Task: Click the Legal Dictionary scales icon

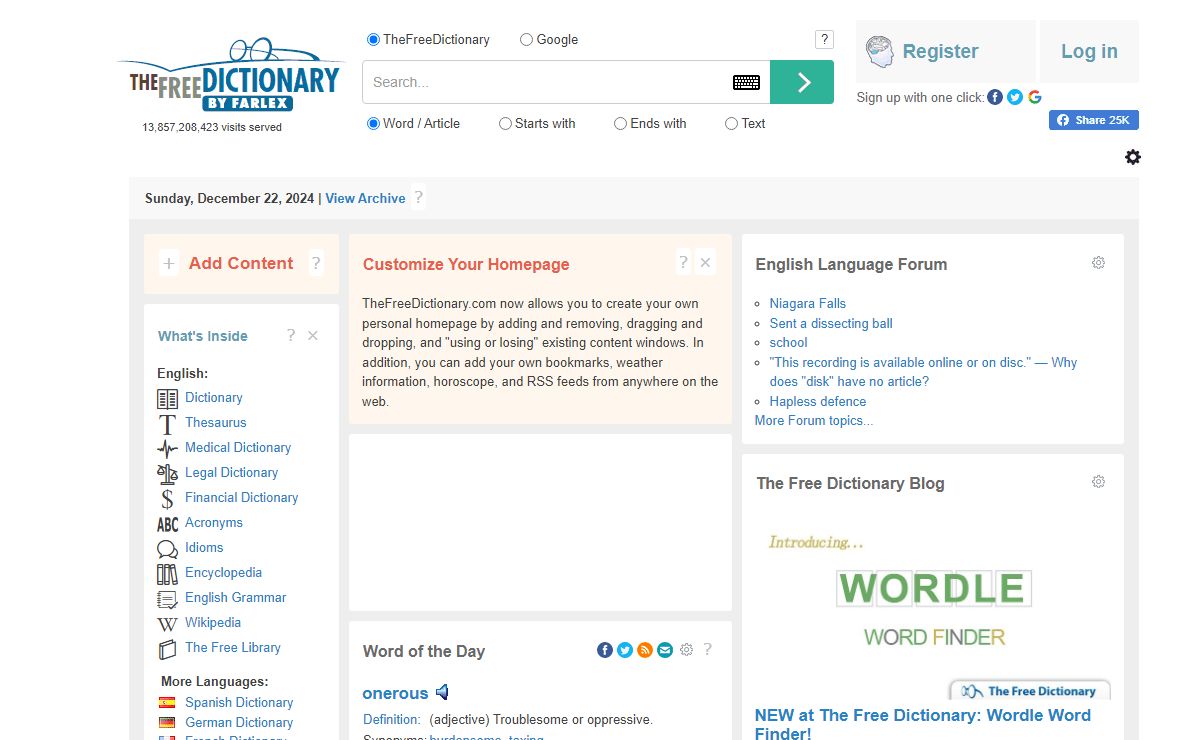Action: (x=167, y=474)
